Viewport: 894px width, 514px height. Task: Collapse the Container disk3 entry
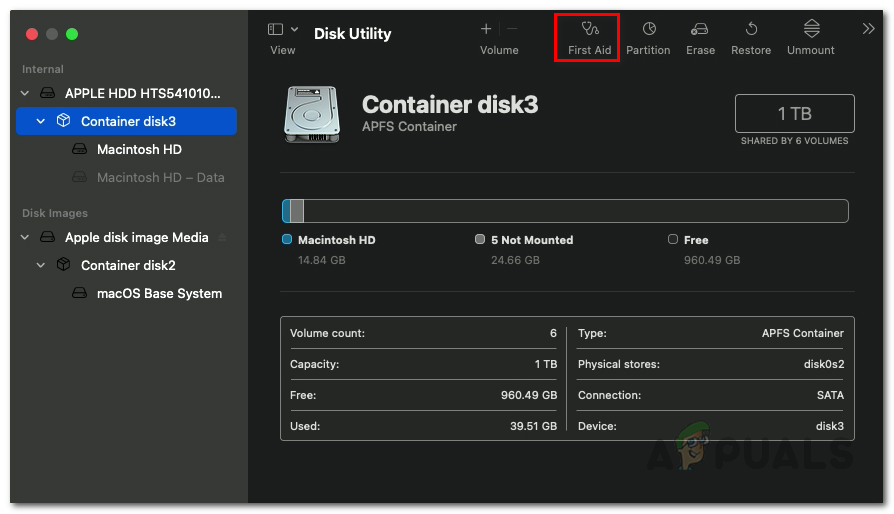point(41,121)
